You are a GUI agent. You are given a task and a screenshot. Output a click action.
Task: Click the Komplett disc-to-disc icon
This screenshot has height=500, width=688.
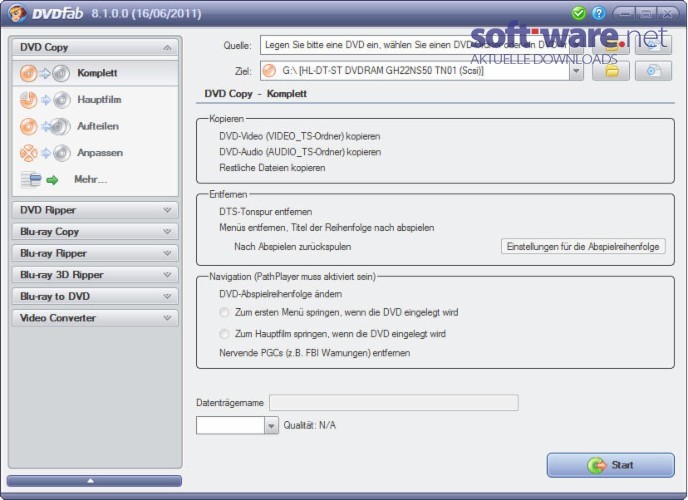point(45,73)
